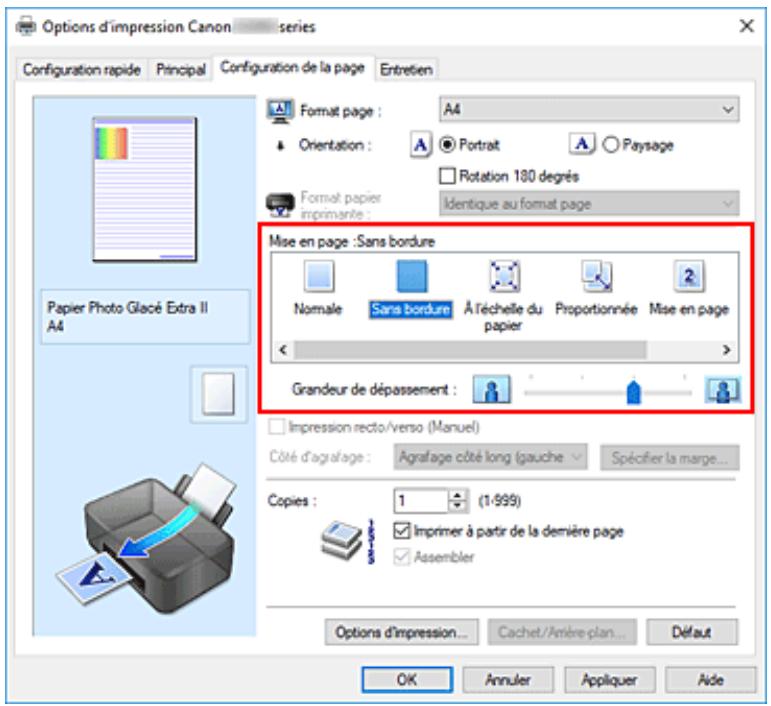Select the Proportionnée layout icon
Viewport: 771px width, 706px height.
[x=596, y=276]
